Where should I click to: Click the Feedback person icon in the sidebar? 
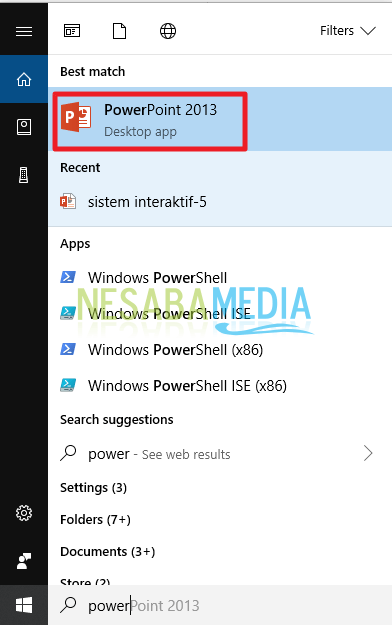tap(24, 561)
